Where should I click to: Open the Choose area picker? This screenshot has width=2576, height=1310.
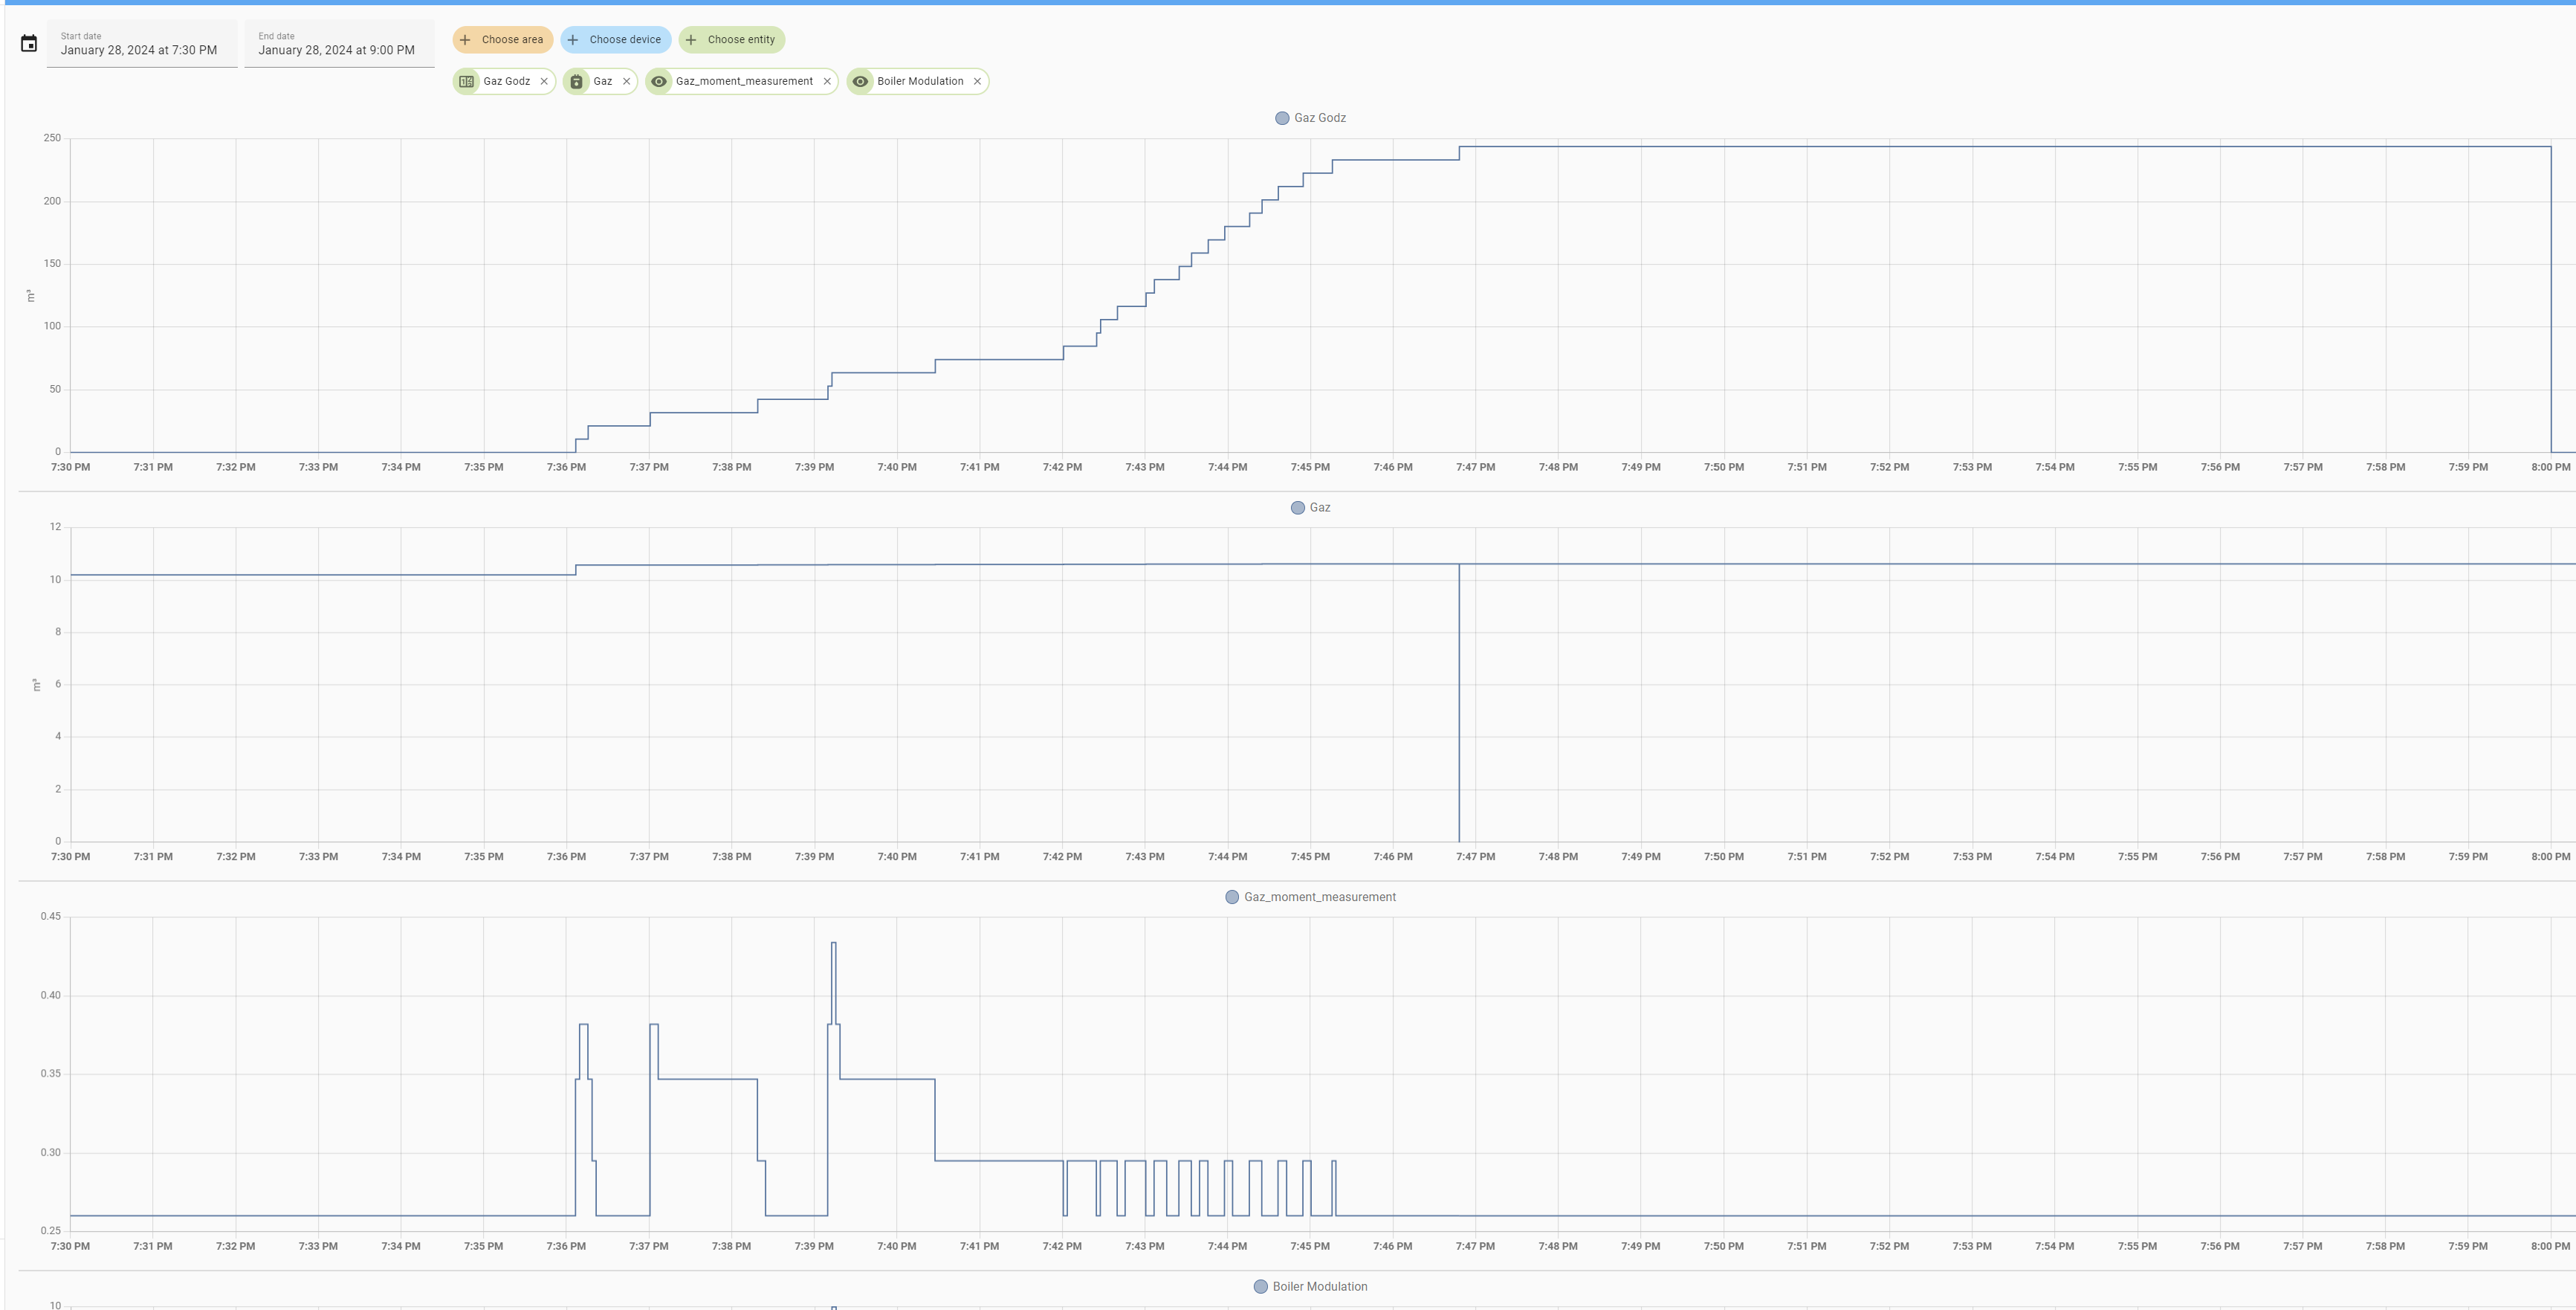tap(502, 40)
